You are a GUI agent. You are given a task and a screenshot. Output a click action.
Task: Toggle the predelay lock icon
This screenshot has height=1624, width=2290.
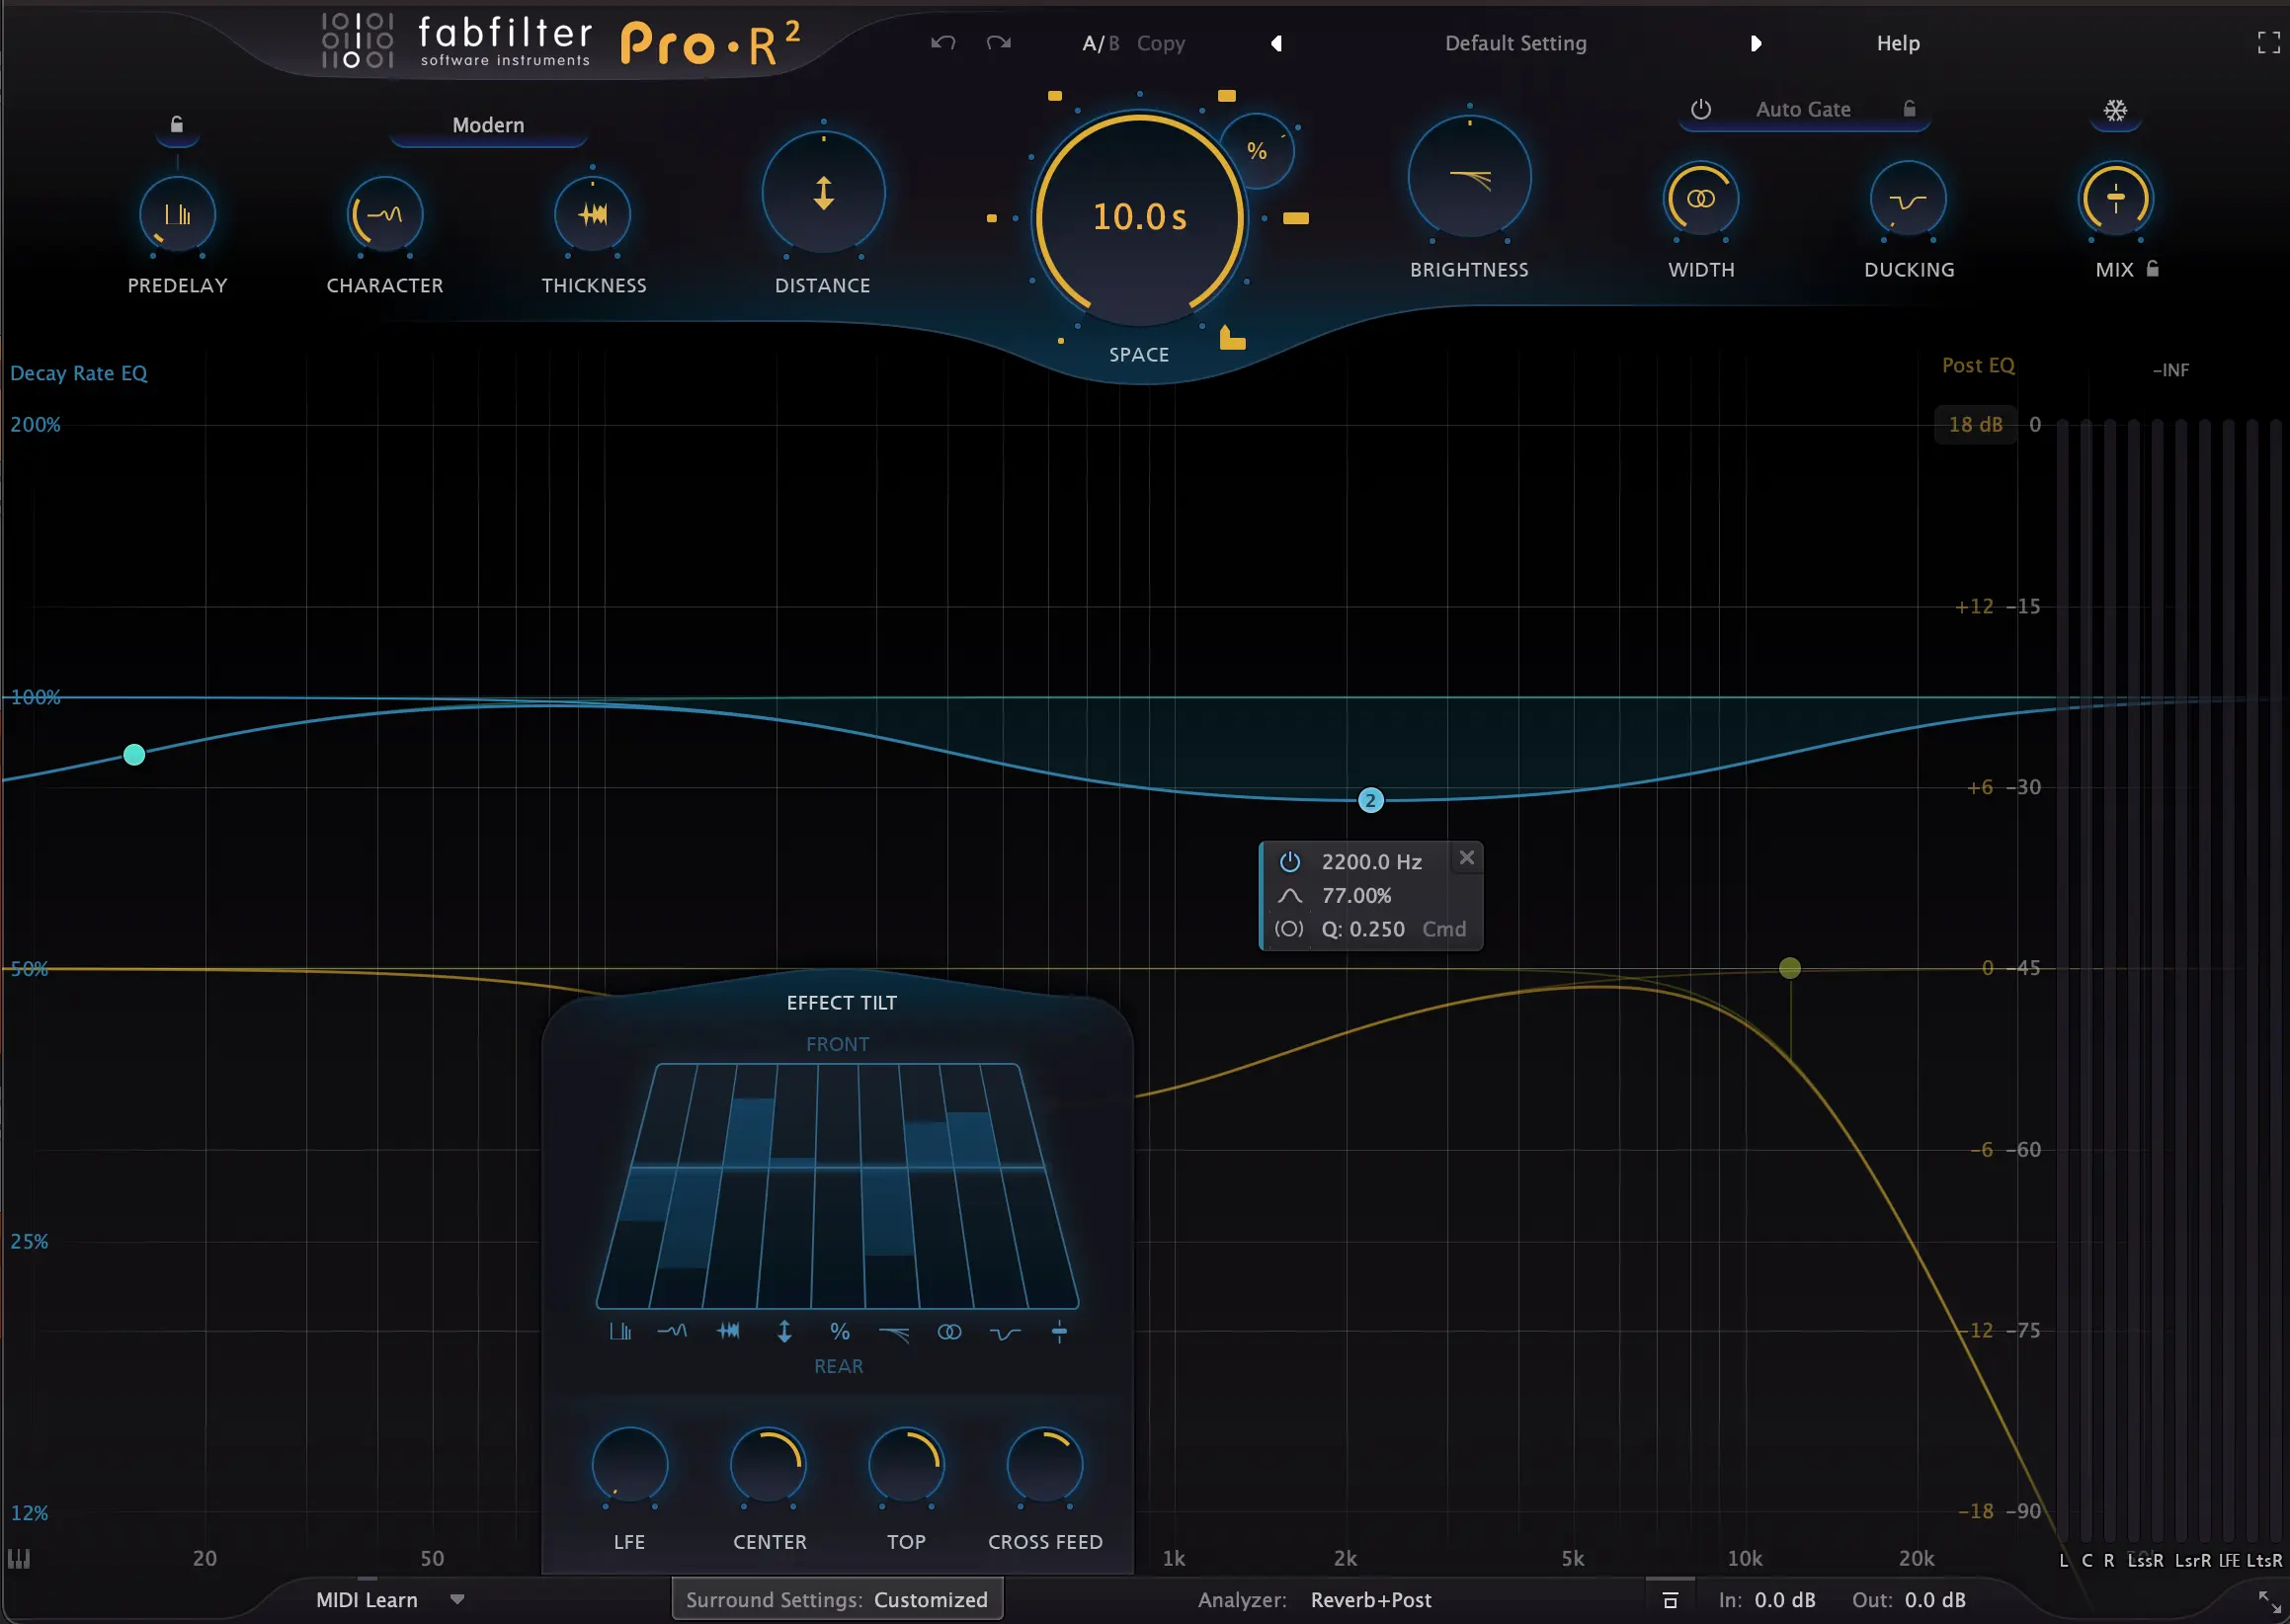[177, 125]
